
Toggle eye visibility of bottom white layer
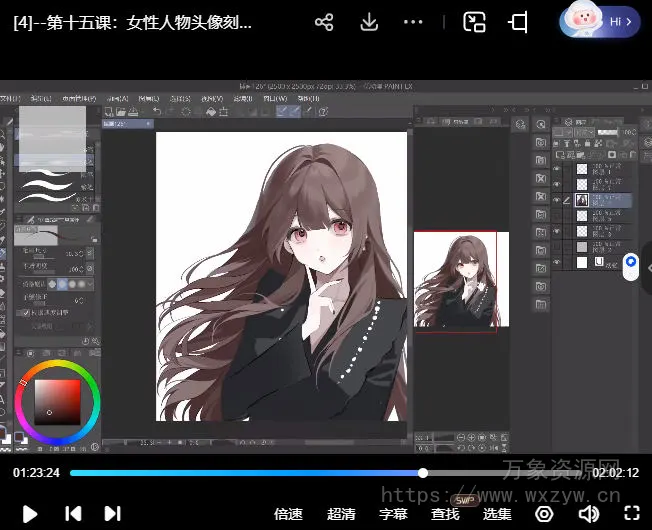pyautogui.click(x=558, y=262)
